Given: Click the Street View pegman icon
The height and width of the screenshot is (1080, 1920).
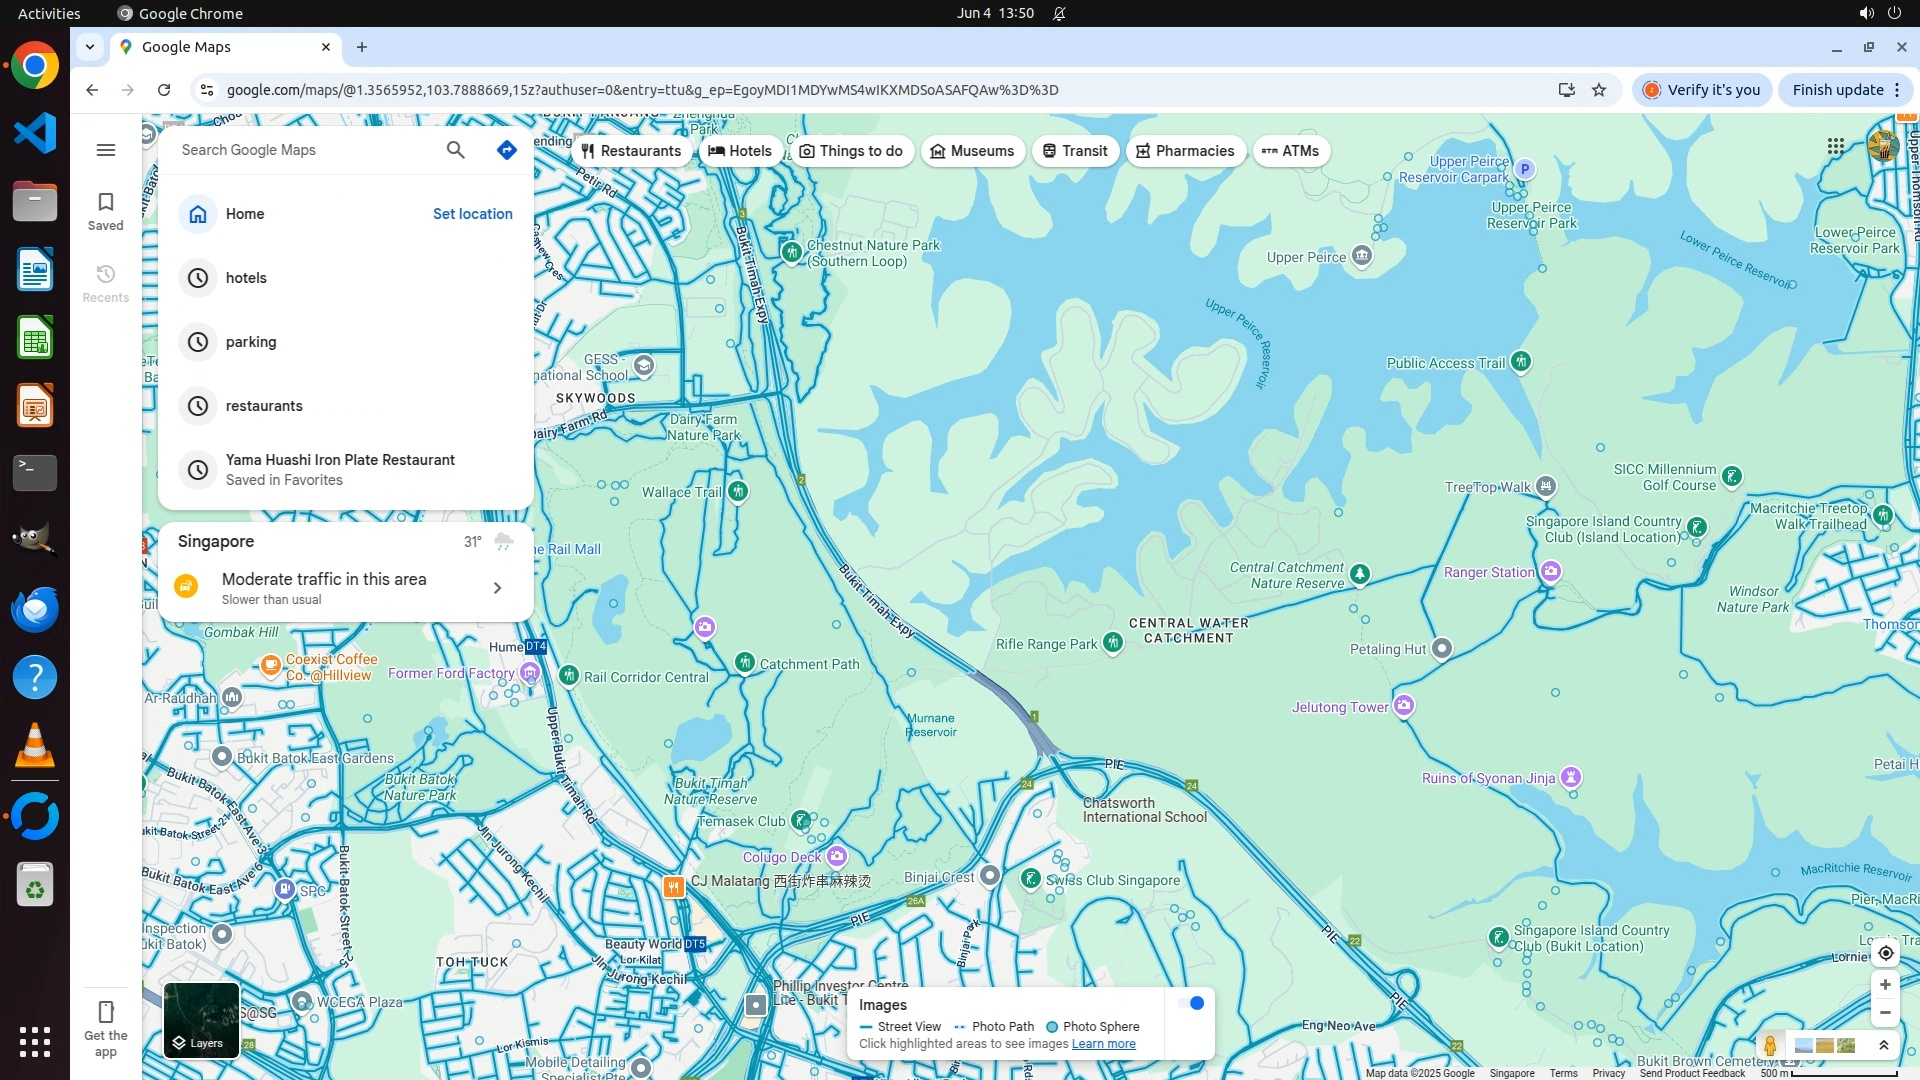Looking at the screenshot, I should (1770, 1046).
